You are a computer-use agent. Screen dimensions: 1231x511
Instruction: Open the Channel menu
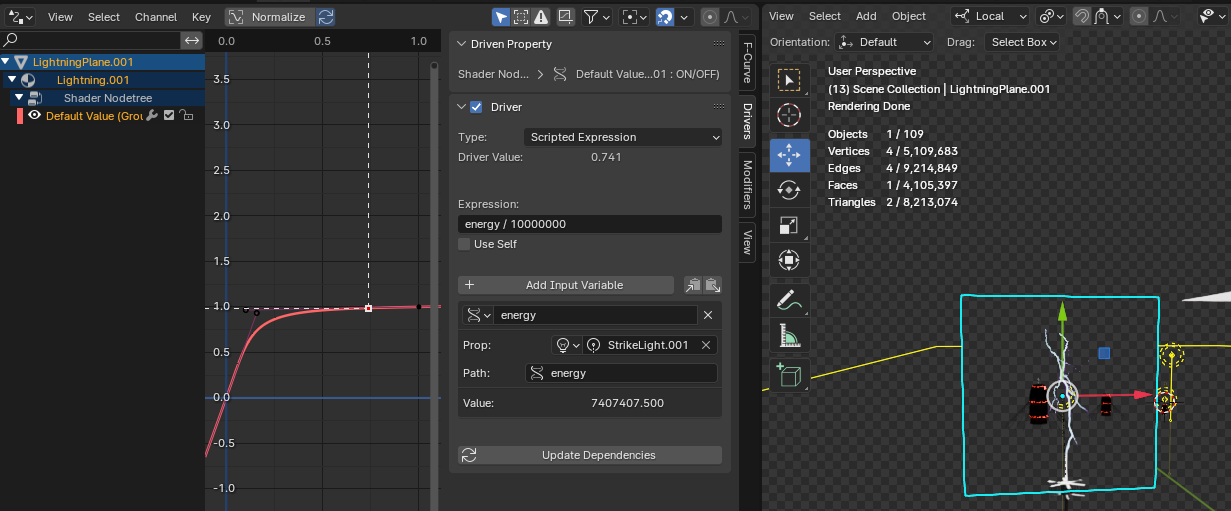click(156, 17)
